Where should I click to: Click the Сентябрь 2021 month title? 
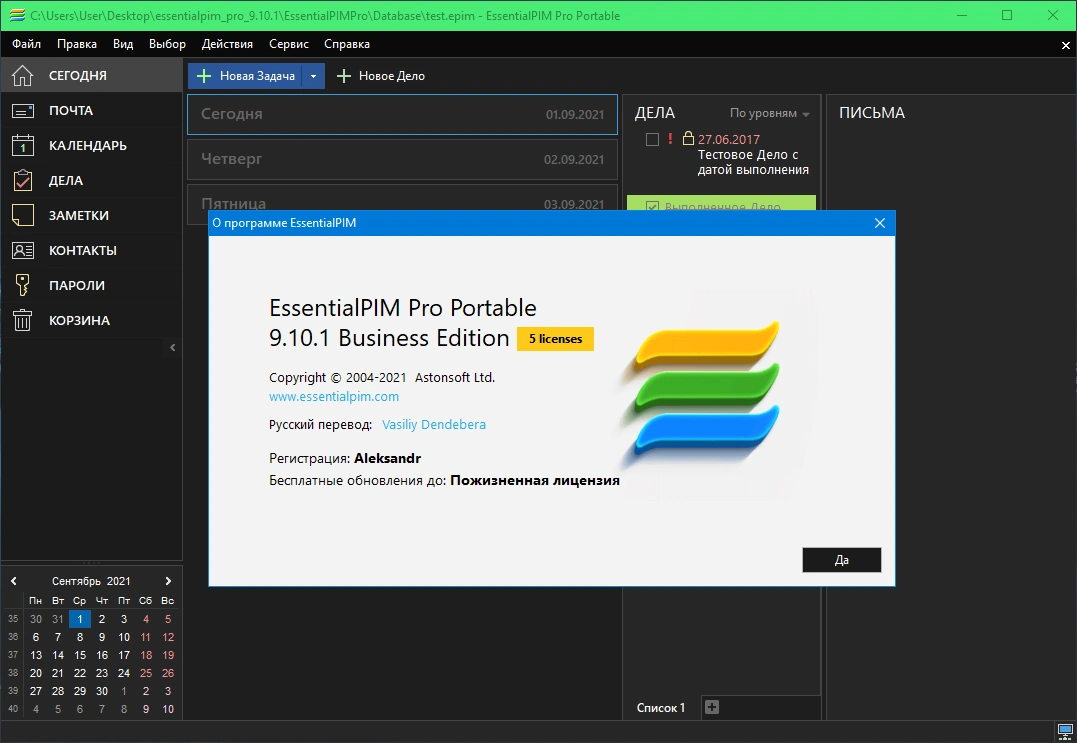pos(91,581)
